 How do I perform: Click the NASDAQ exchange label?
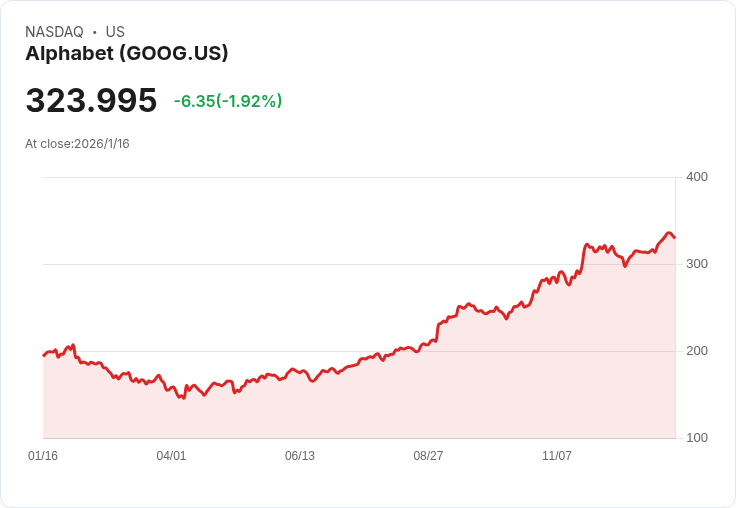pyautogui.click(x=54, y=32)
